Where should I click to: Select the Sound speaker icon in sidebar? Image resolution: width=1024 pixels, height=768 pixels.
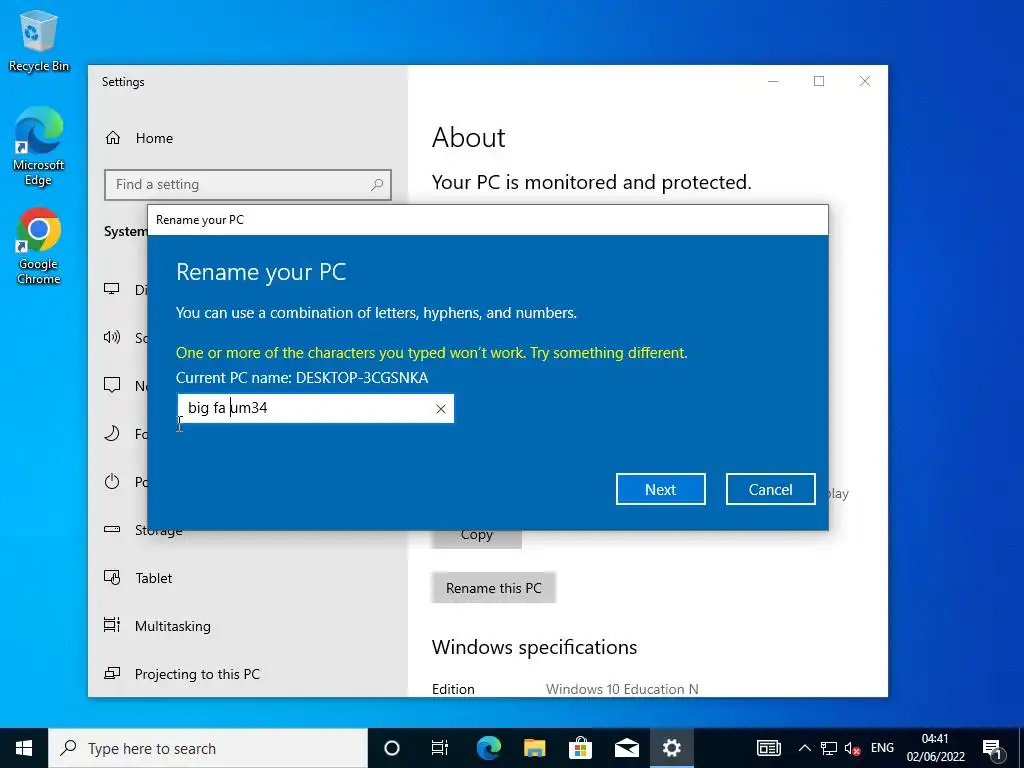112,337
